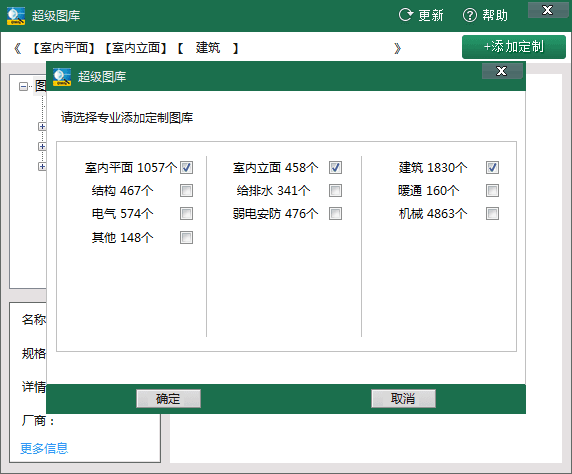Check the 机械 4863个 checkbox
Viewport: 572px width, 474px height.
(492, 213)
